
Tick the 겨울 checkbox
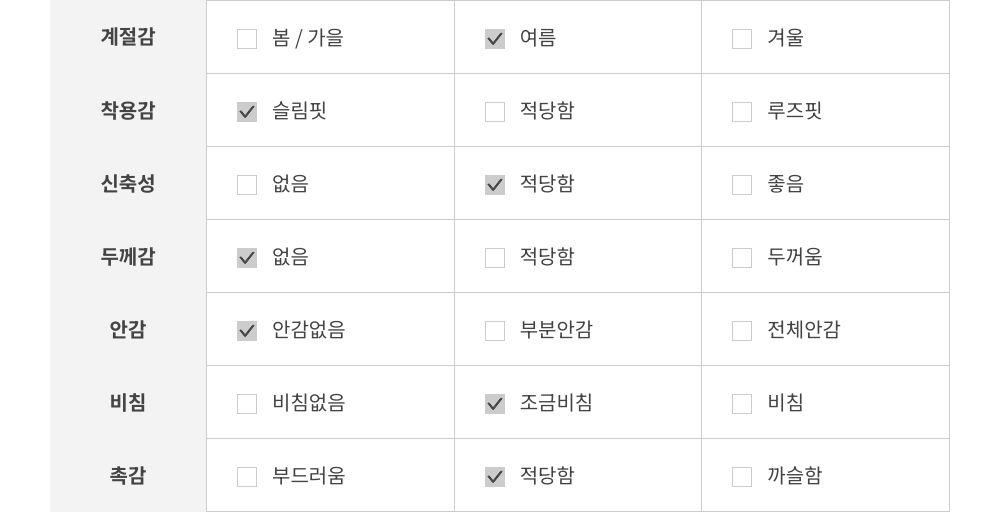pos(742,39)
